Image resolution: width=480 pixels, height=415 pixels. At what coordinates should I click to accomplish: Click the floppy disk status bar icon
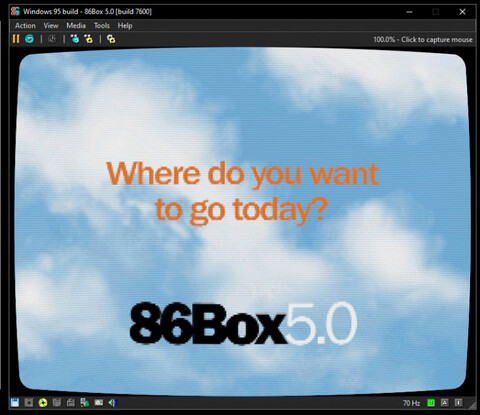point(15,403)
